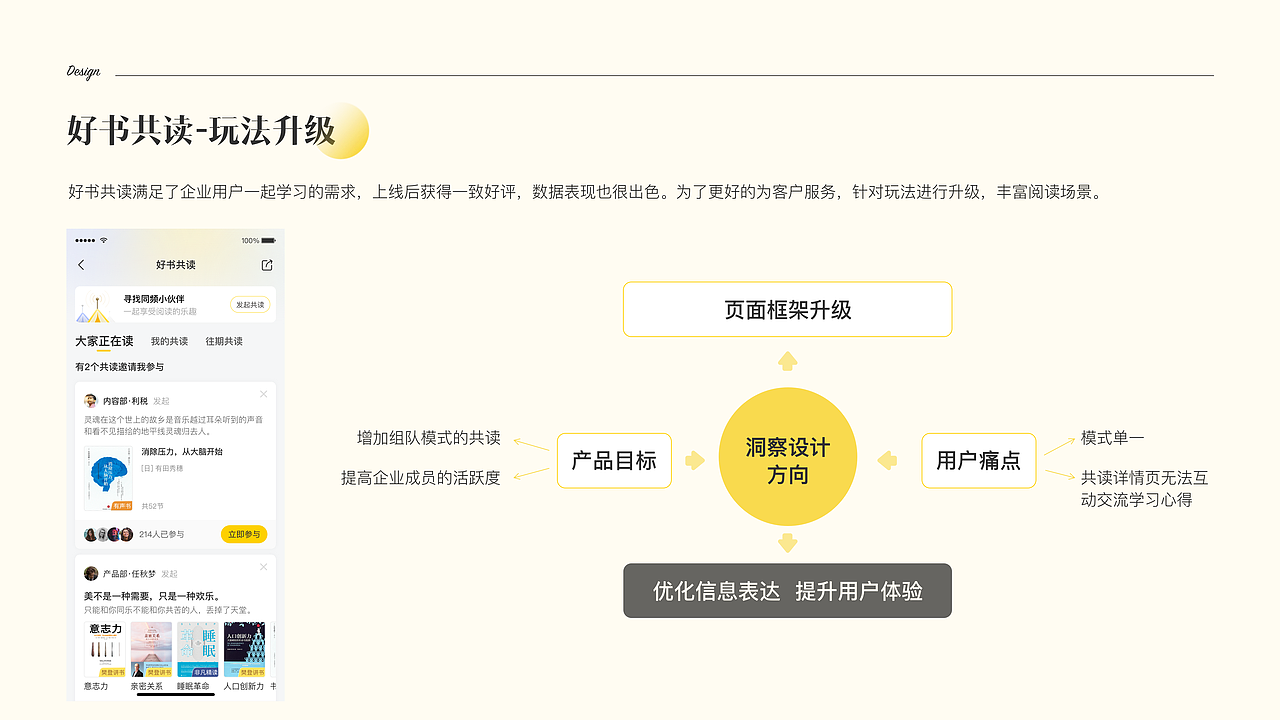Open 产品部·任秋梦's profile avatar
The image size is (1280, 720).
[x=90, y=573]
